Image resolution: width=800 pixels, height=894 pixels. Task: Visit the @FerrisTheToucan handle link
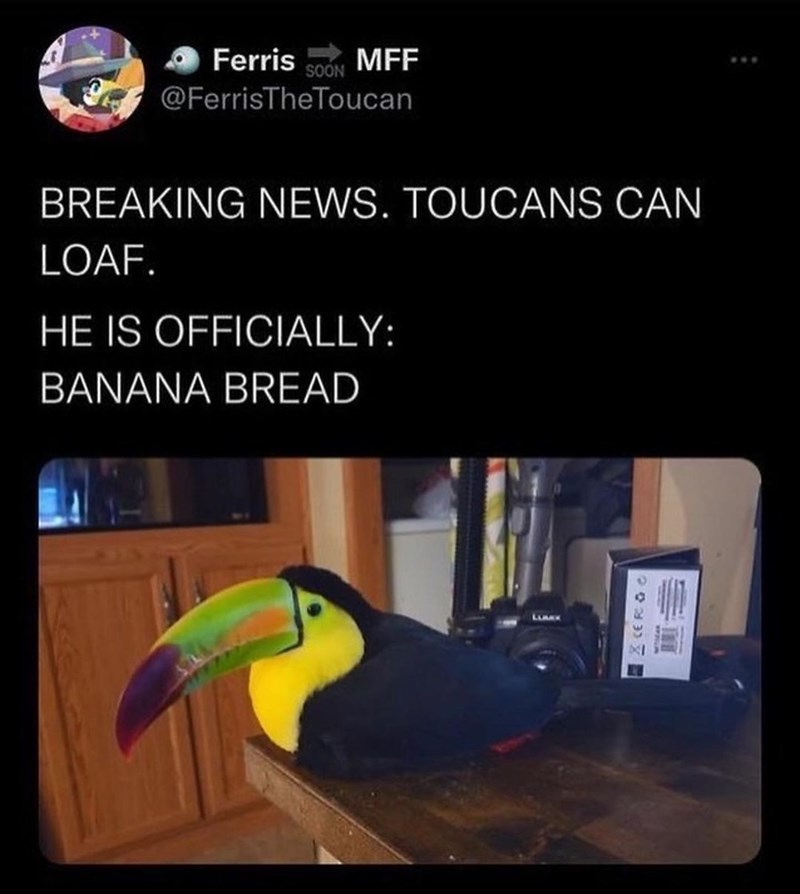coord(287,99)
